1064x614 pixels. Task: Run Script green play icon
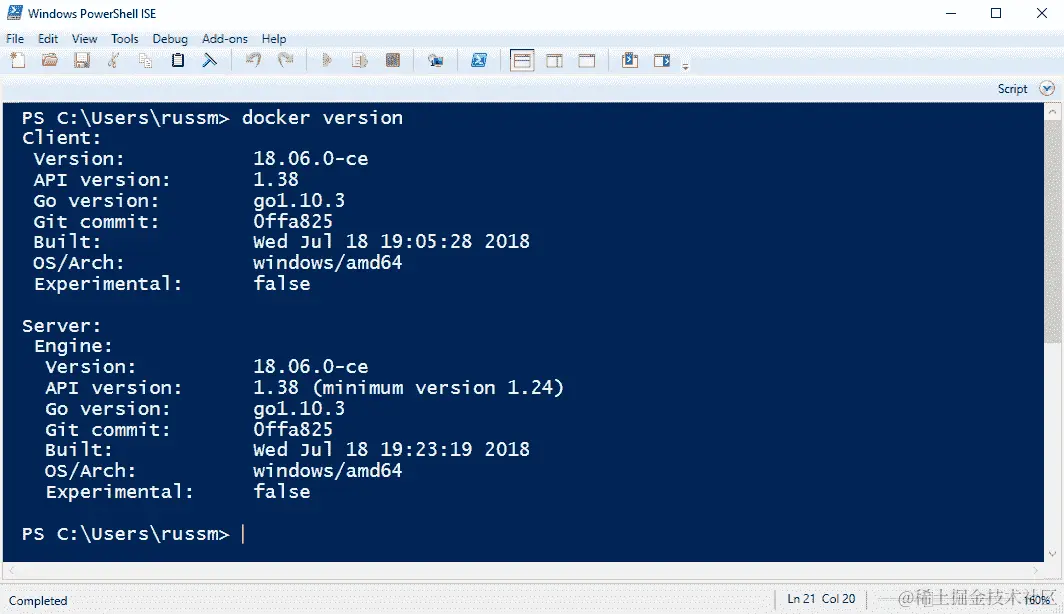(x=327, y=60)
